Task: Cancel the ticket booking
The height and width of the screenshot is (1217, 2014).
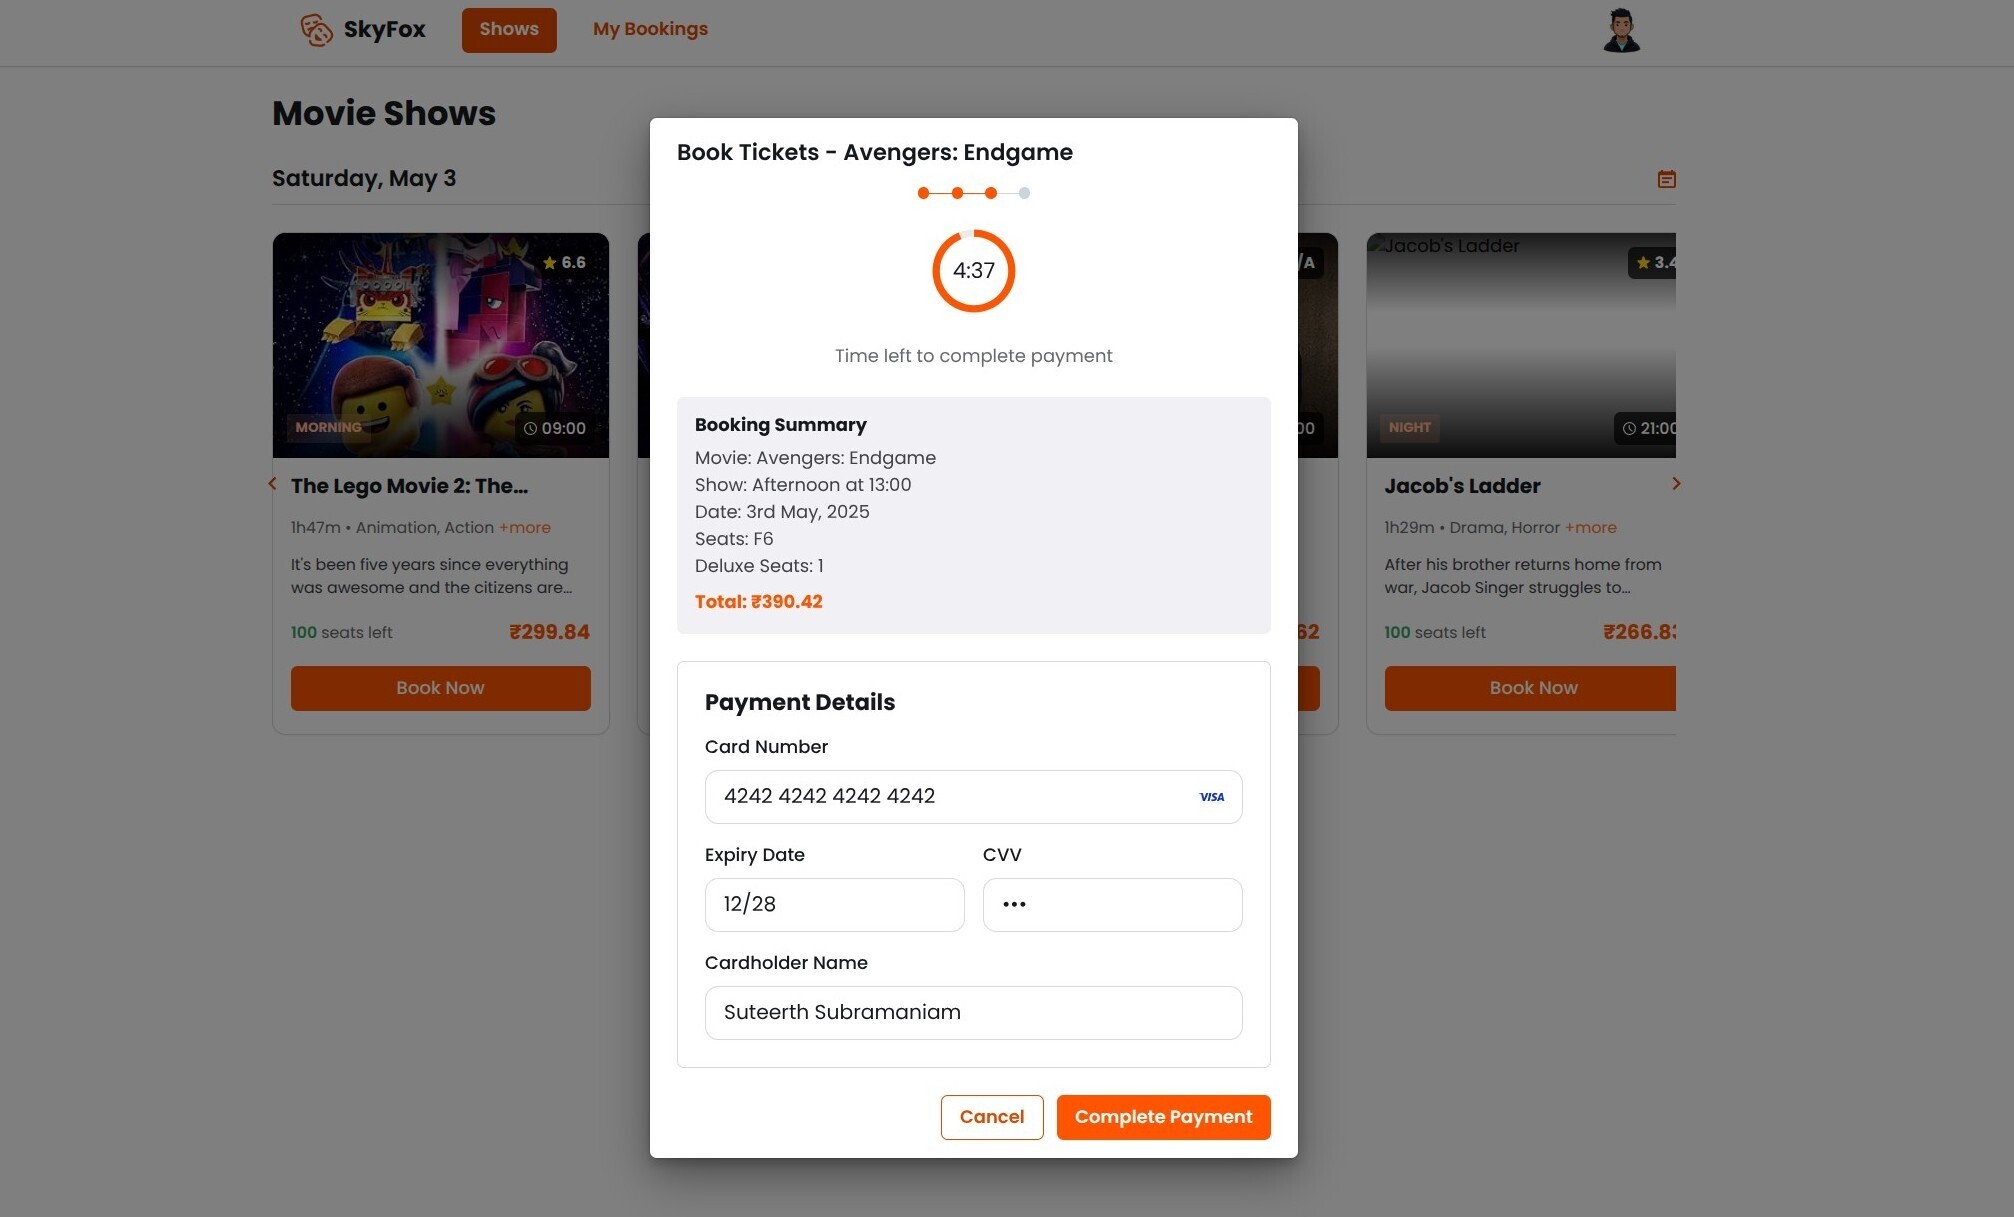Action: [x=992, y=1117]
